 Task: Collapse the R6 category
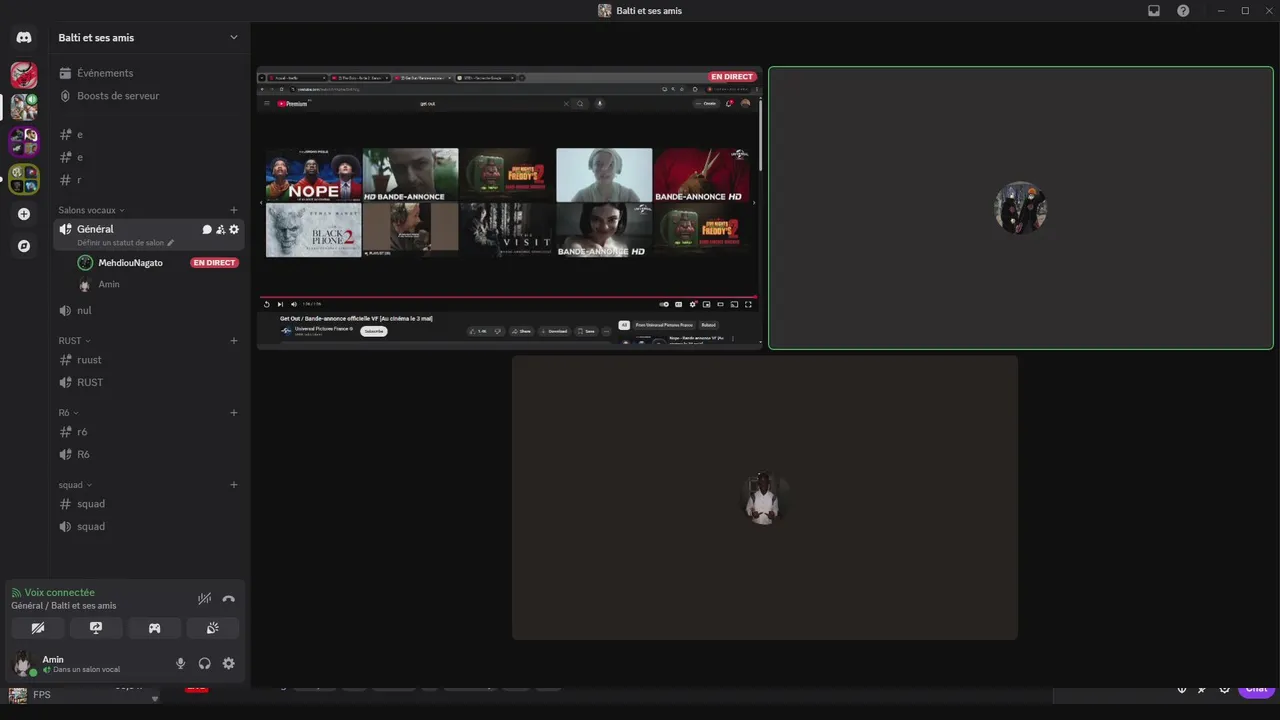coord(68,413)
